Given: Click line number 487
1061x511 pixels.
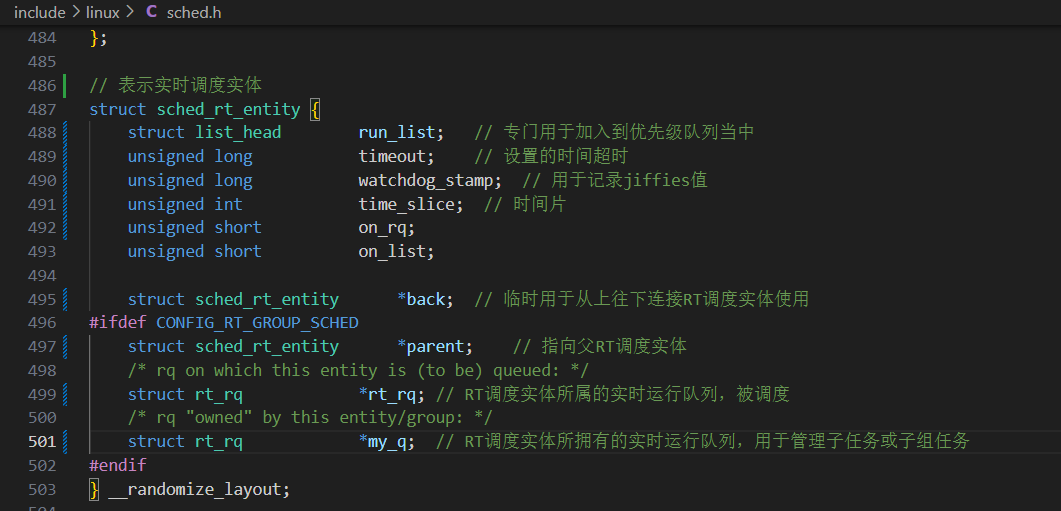Looking at the screenshot, I should click(42, 109).
